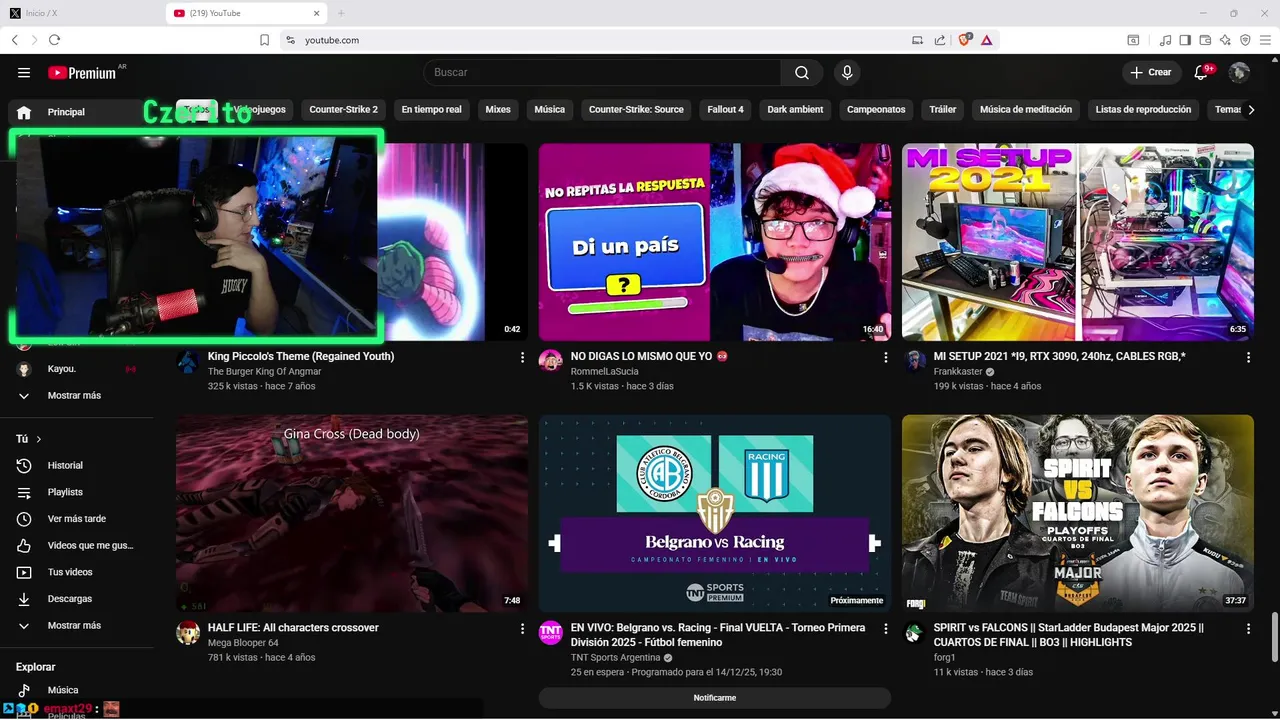The image size is (1280, 720).
Task: Show more filter chips with right arrow
Action: point(1251,110)
